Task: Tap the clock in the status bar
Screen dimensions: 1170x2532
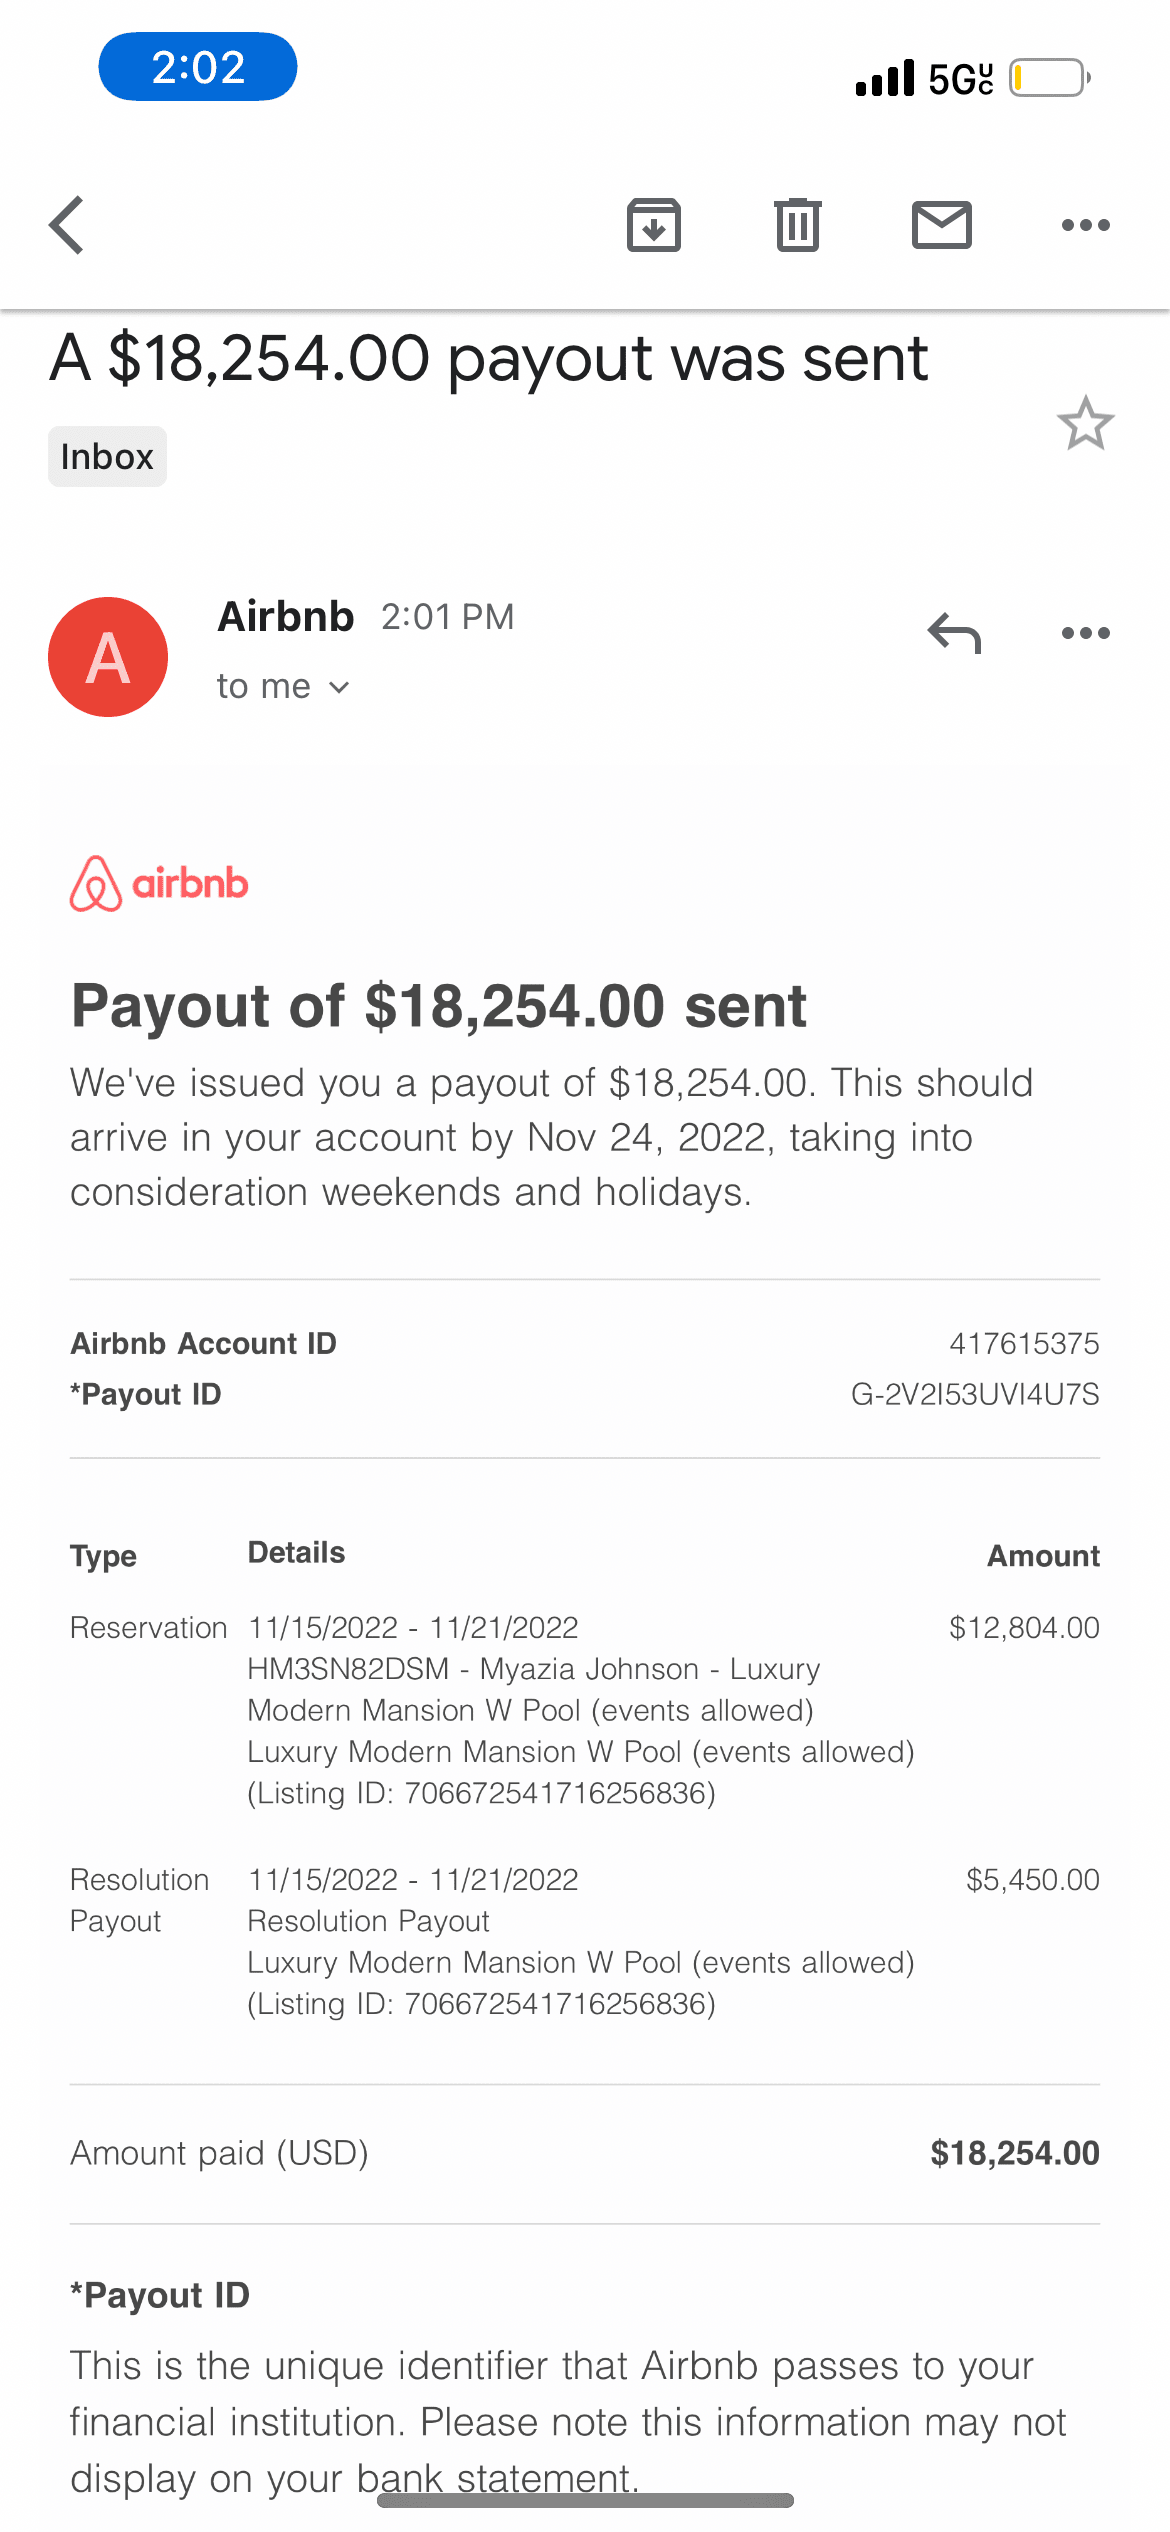Action: (x=198, y=68)
